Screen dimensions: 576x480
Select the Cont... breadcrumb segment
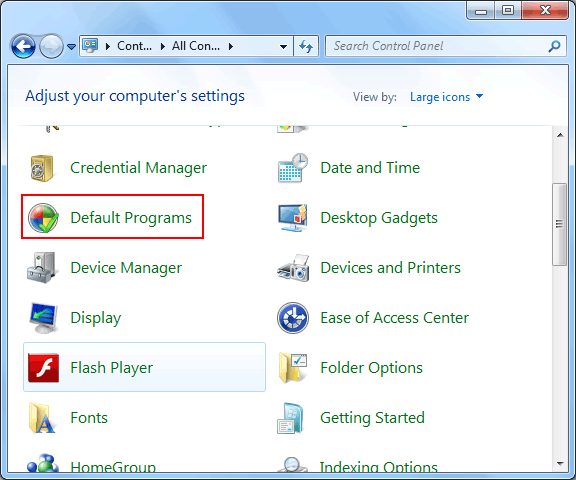(x=134, y=46)
